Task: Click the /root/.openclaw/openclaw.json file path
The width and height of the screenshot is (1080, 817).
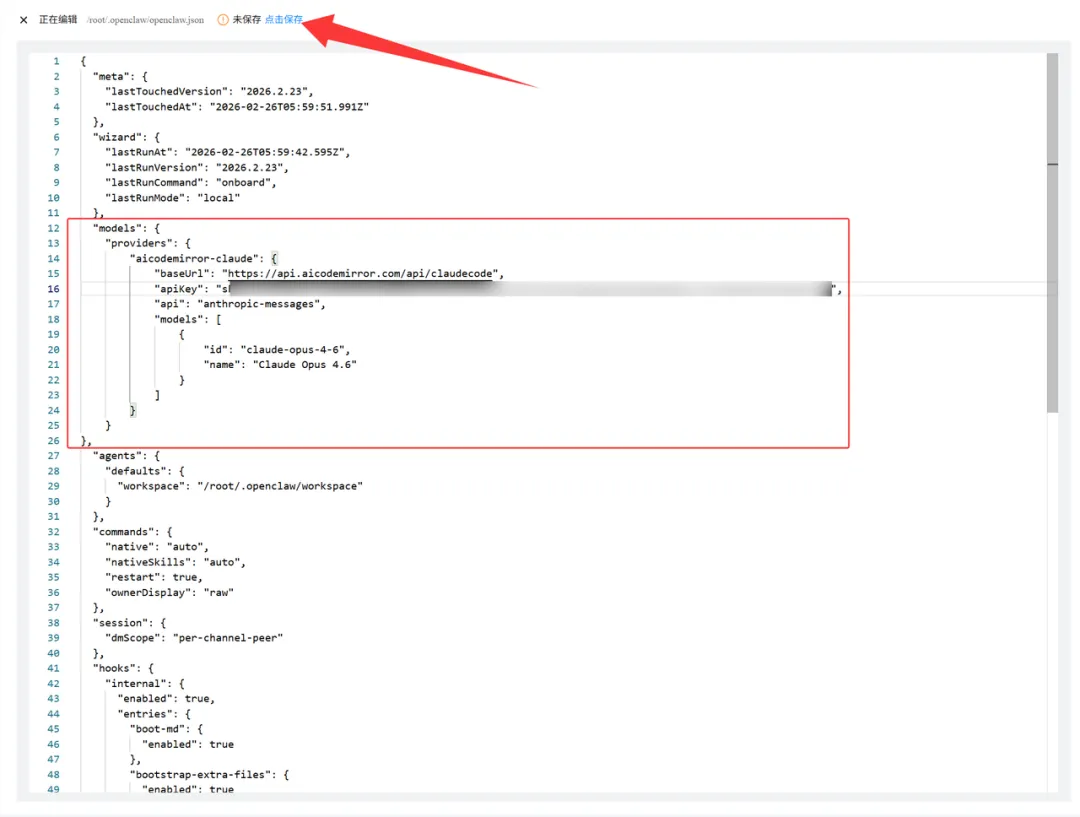Action: [145, 20]
